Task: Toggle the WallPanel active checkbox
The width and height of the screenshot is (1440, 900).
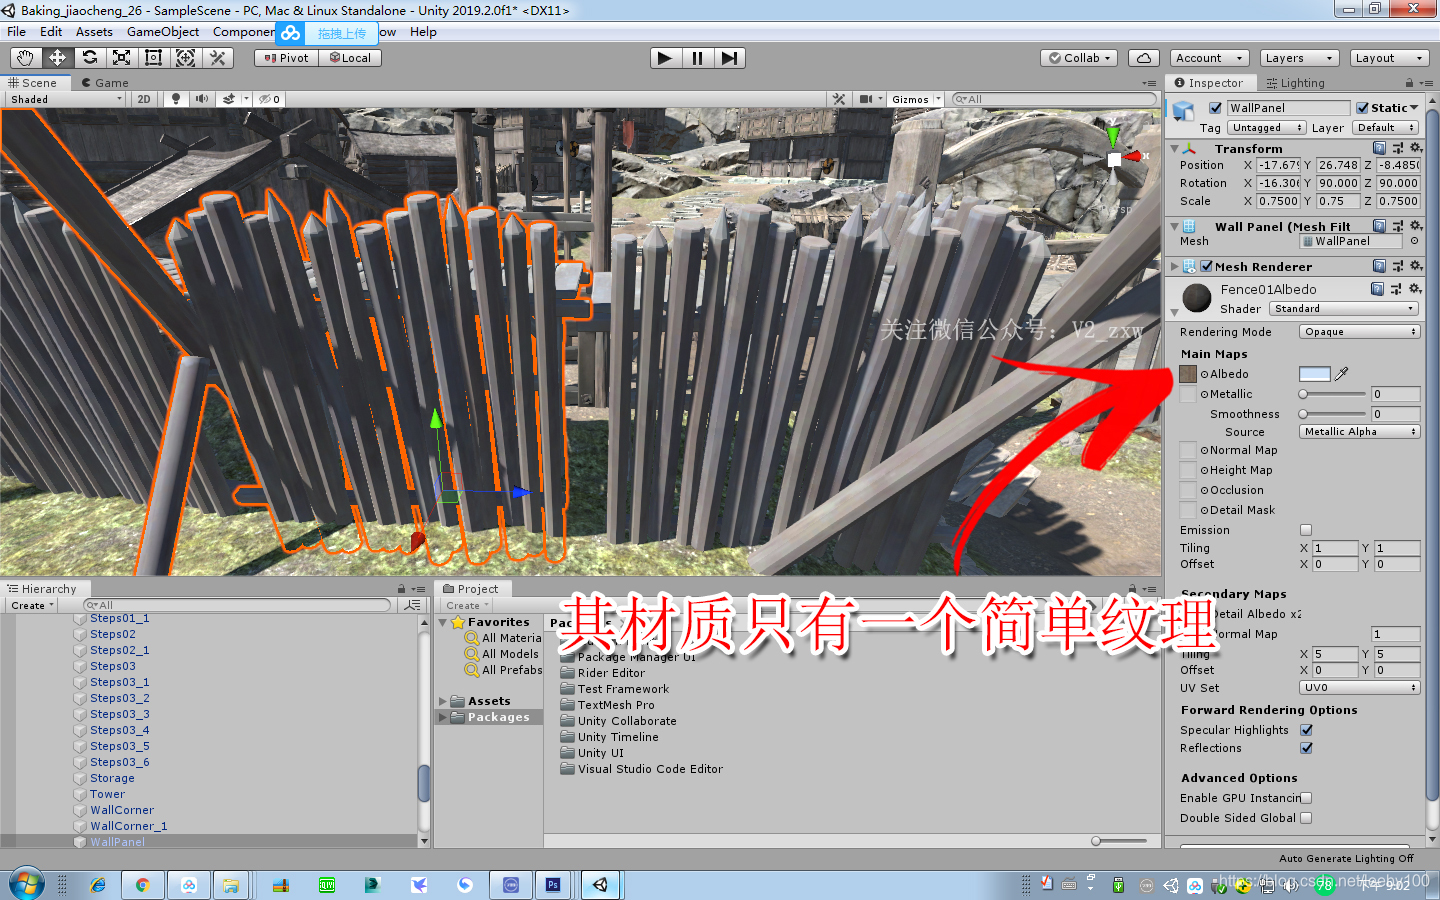Action: [1215, 108]
